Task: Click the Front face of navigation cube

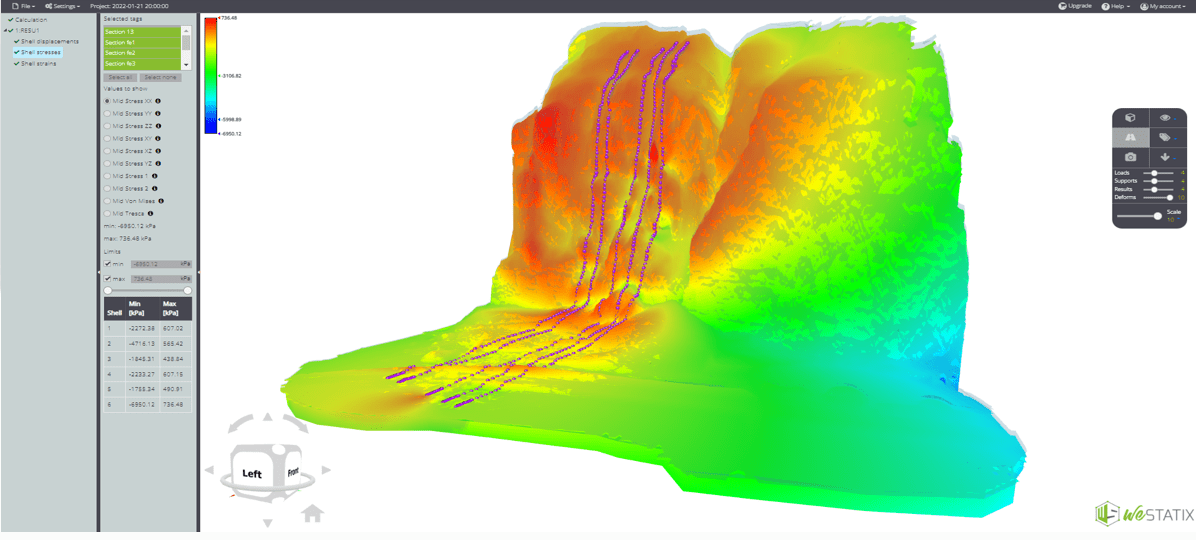Action: (292, 472)
